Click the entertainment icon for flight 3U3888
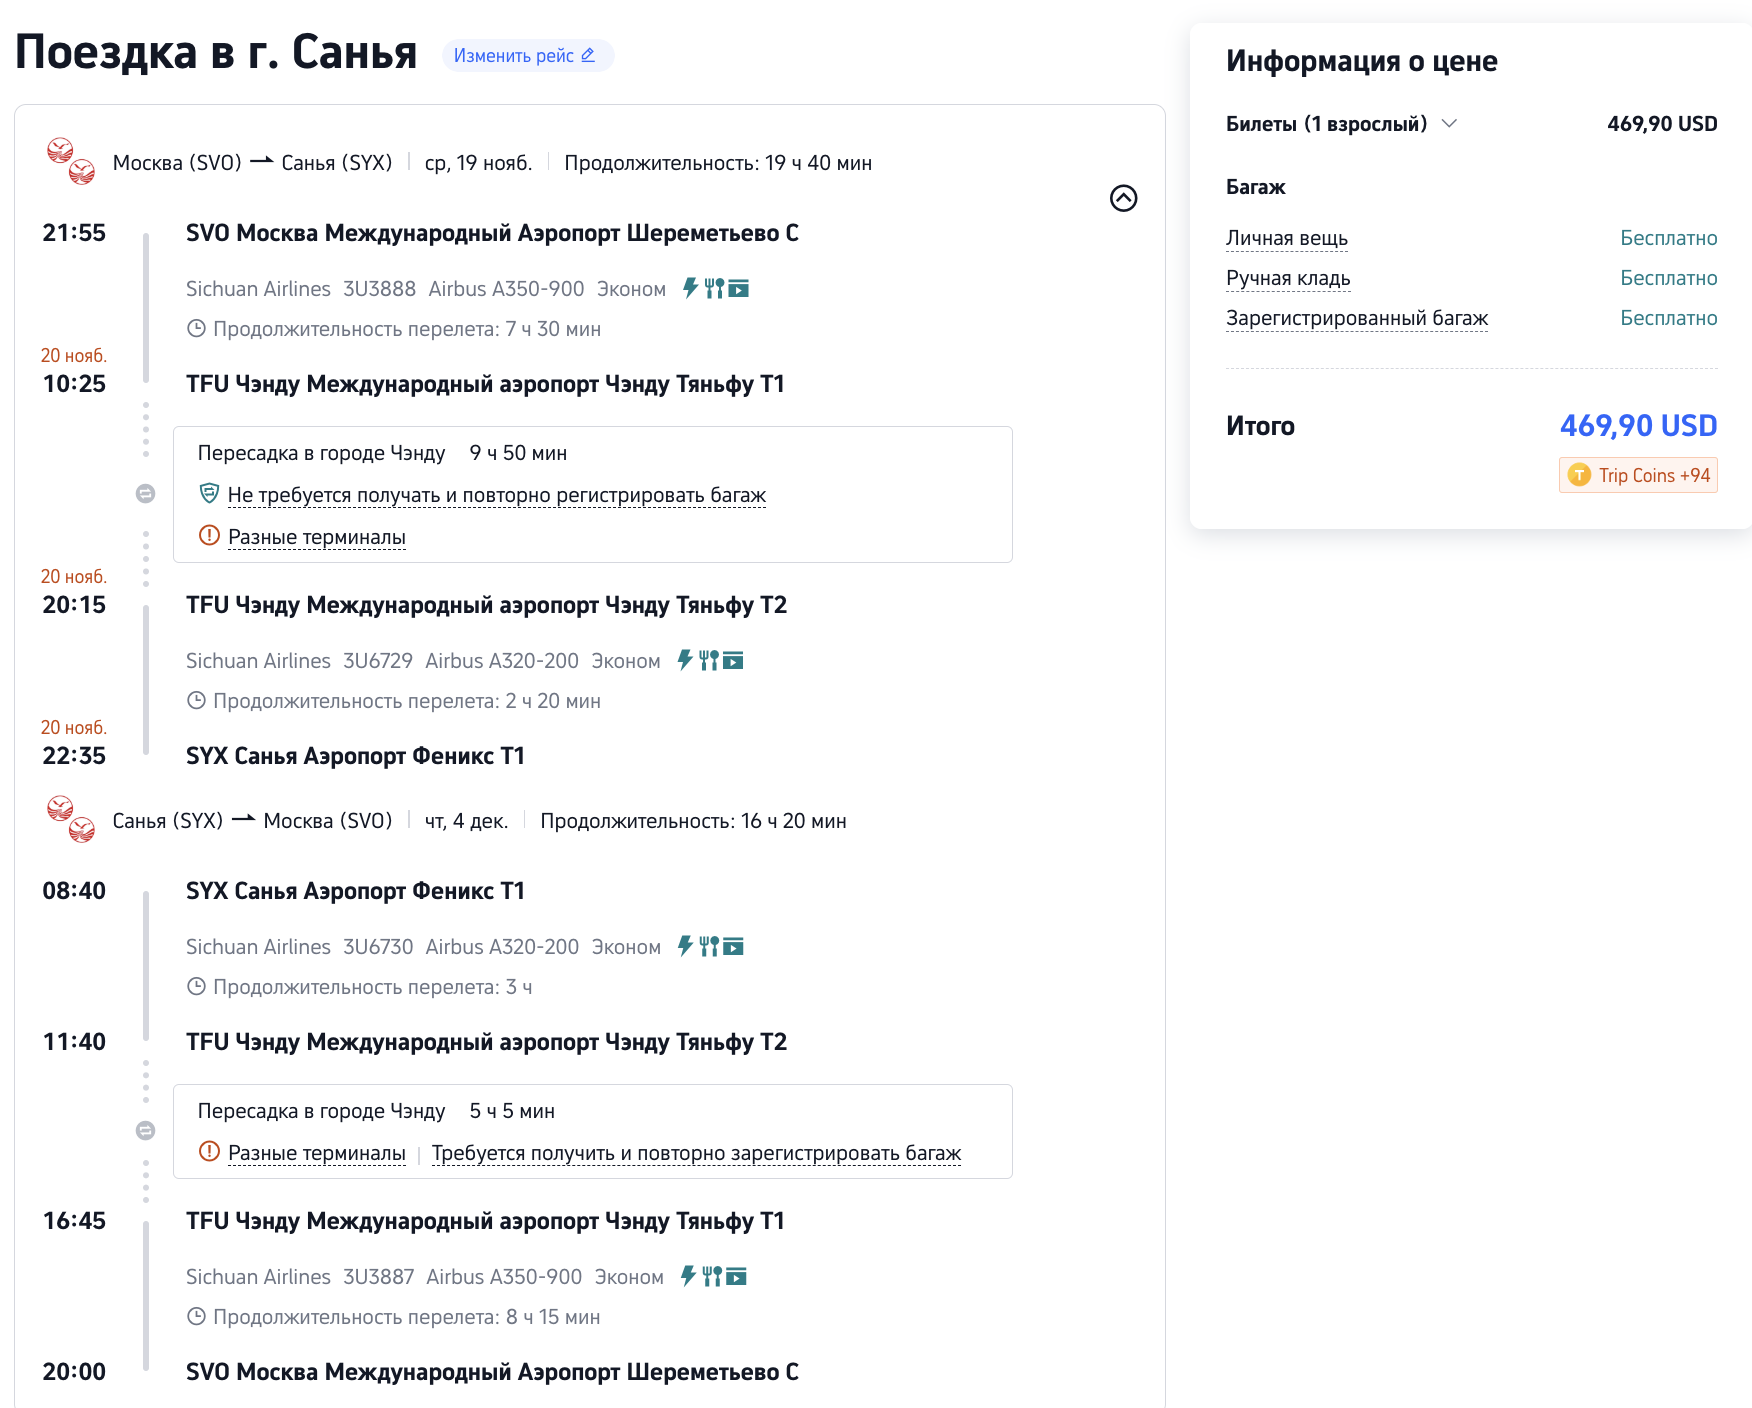The height and width of the screenshot is (1408, 1752). pyautogui.click(x=739, y=288)
